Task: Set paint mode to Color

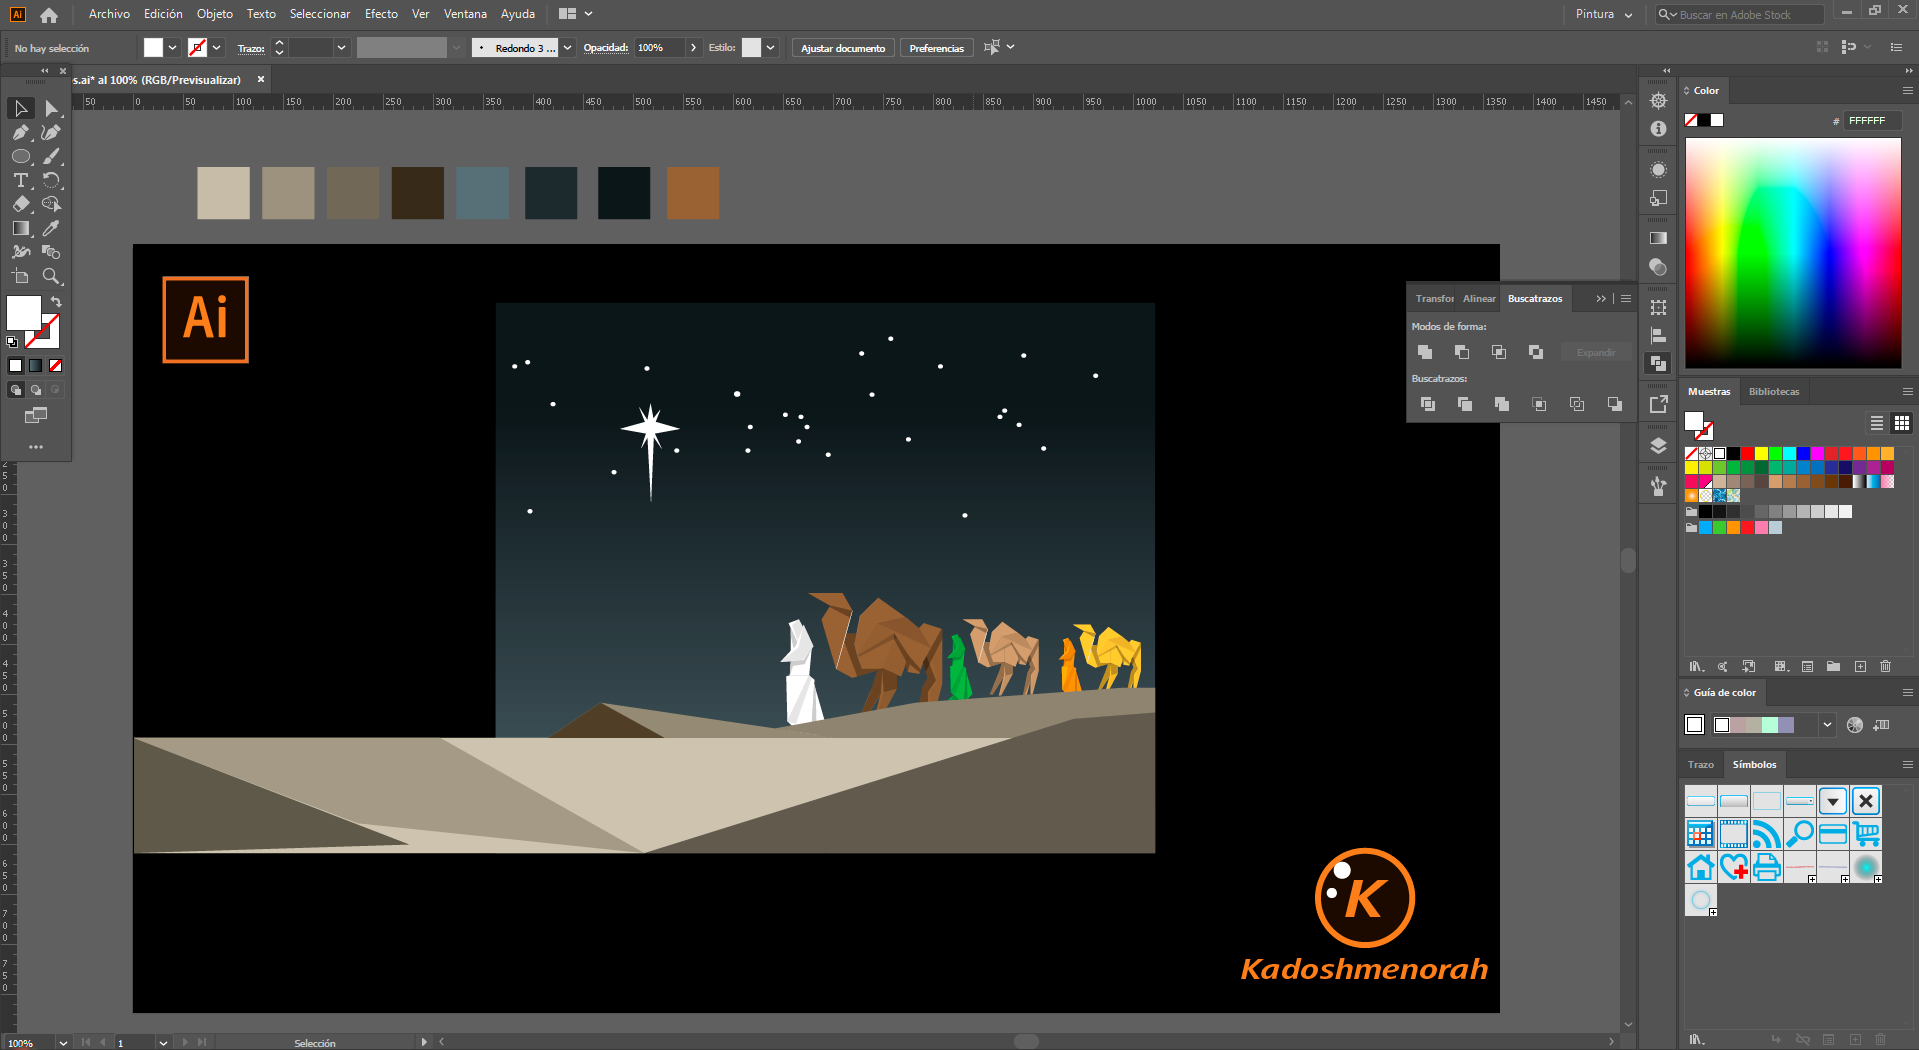Action: tap(15, 366)
